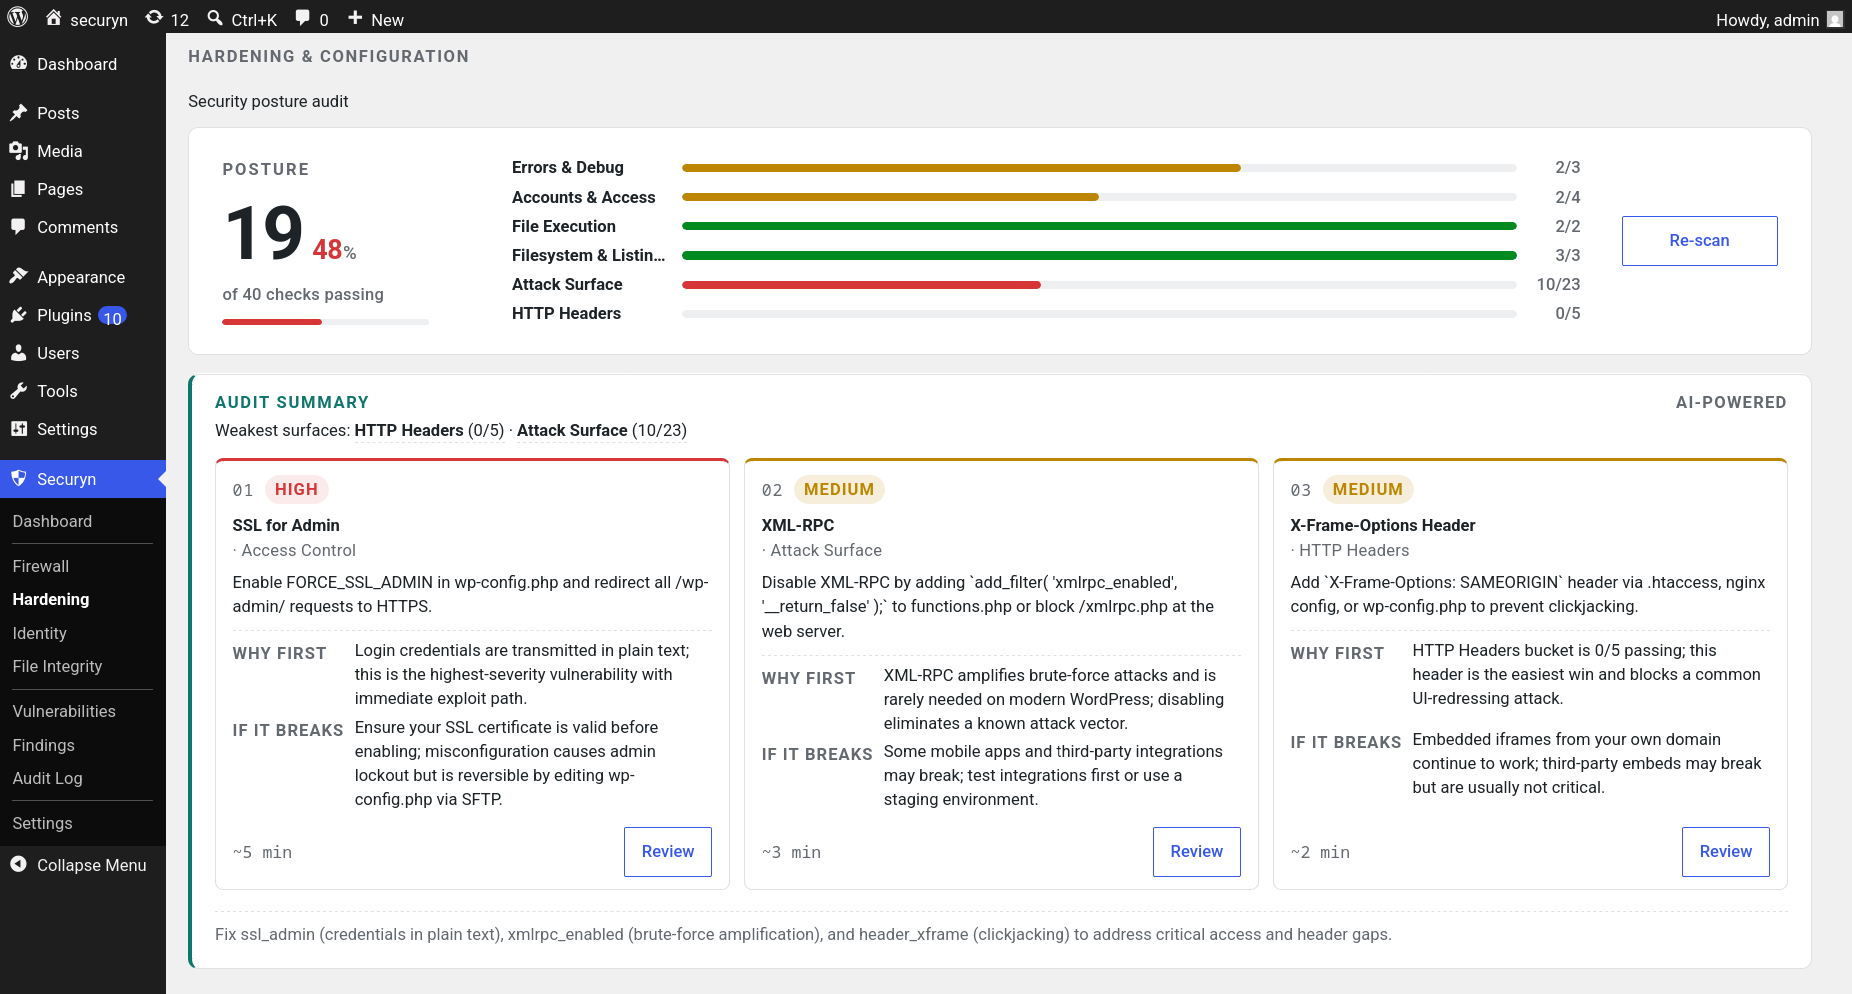
Task: Click the MEDIUM badge on X-Frame-Options card
Action: [1367, 489]
